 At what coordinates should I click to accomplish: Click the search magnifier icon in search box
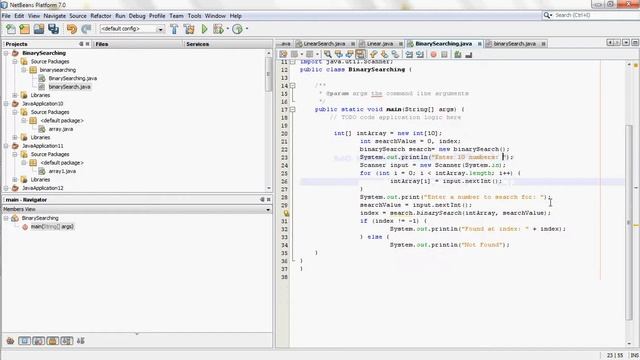[x=547, y=15]
